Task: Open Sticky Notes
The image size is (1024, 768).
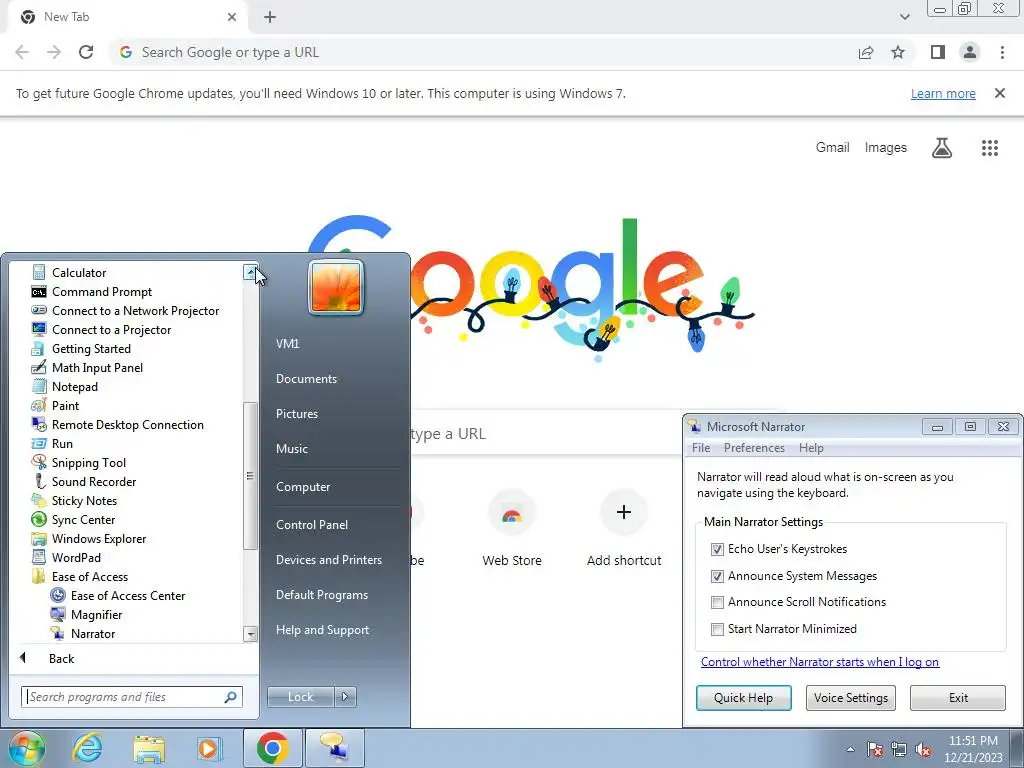Action: 84,500
